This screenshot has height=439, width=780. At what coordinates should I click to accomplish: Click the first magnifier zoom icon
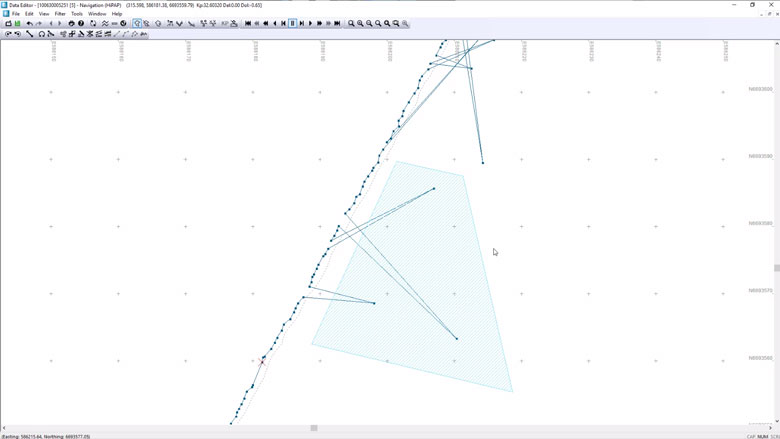coord(351,23)
